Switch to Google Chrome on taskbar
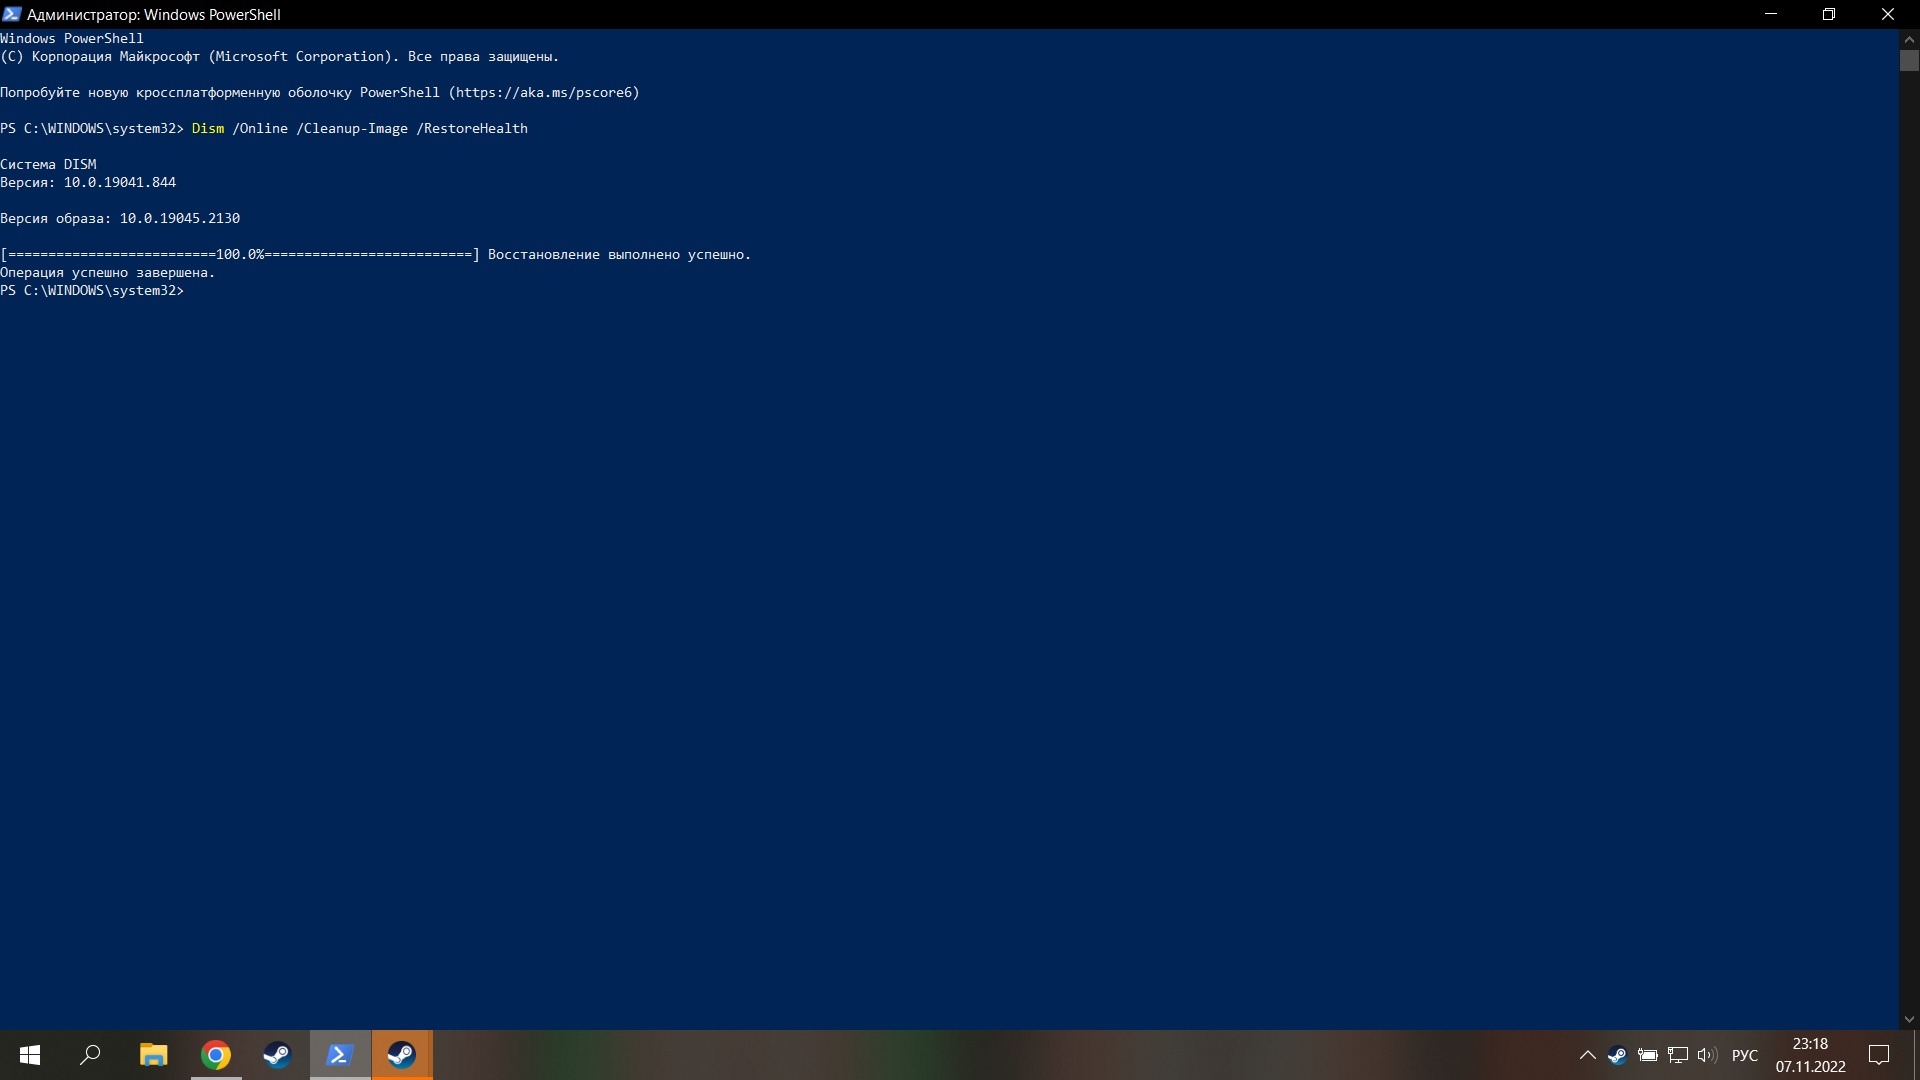Image resolution: width=1920 pixels, height=1080 pixels. click(216, 1055)
